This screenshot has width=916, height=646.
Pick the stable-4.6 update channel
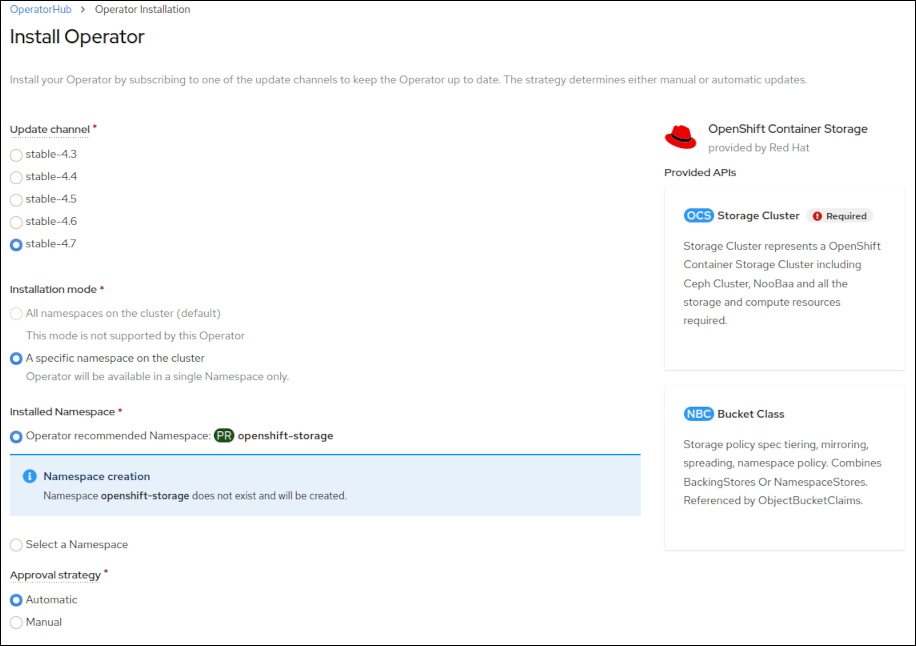pyautogui.click(x=16, y=222)
